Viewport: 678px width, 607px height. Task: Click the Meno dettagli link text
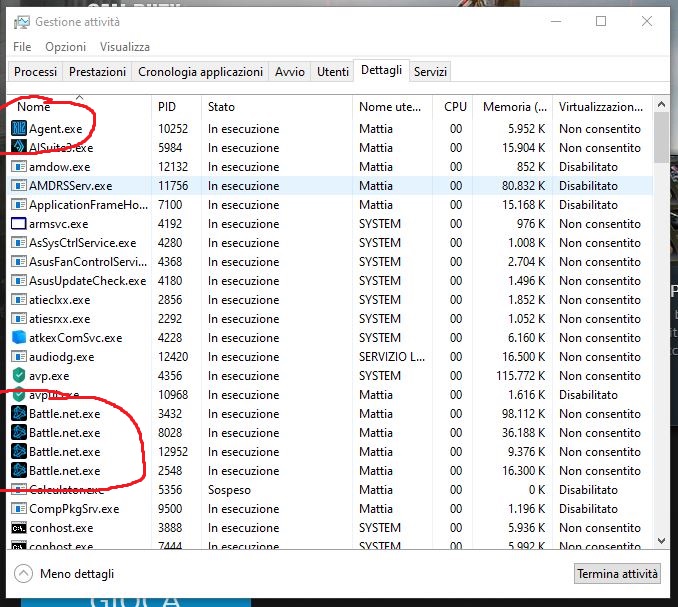coord(77,574)
